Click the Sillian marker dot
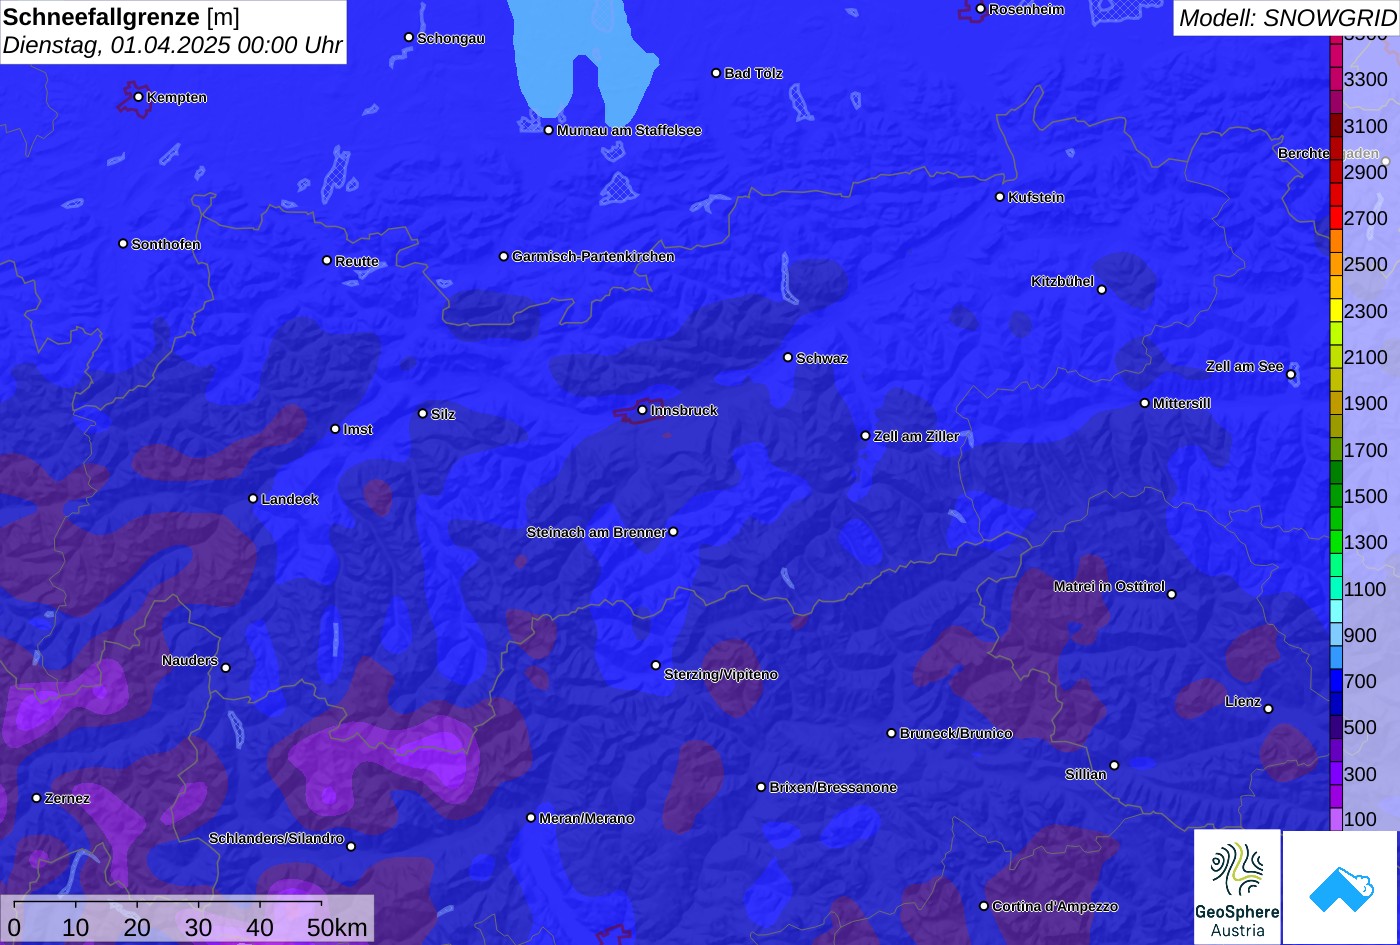The height and width of the screenshot is (945, 1400). pyautogui.click(x=1114, y=766)
